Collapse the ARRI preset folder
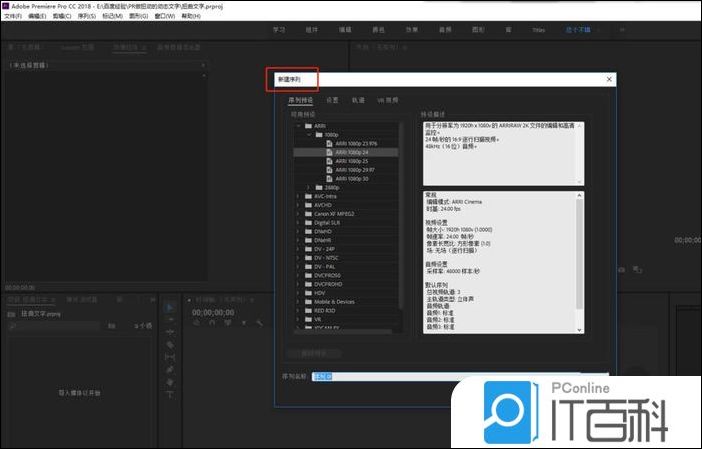The image size is (702, 449). pyautogui.click(x=296, y=125)
